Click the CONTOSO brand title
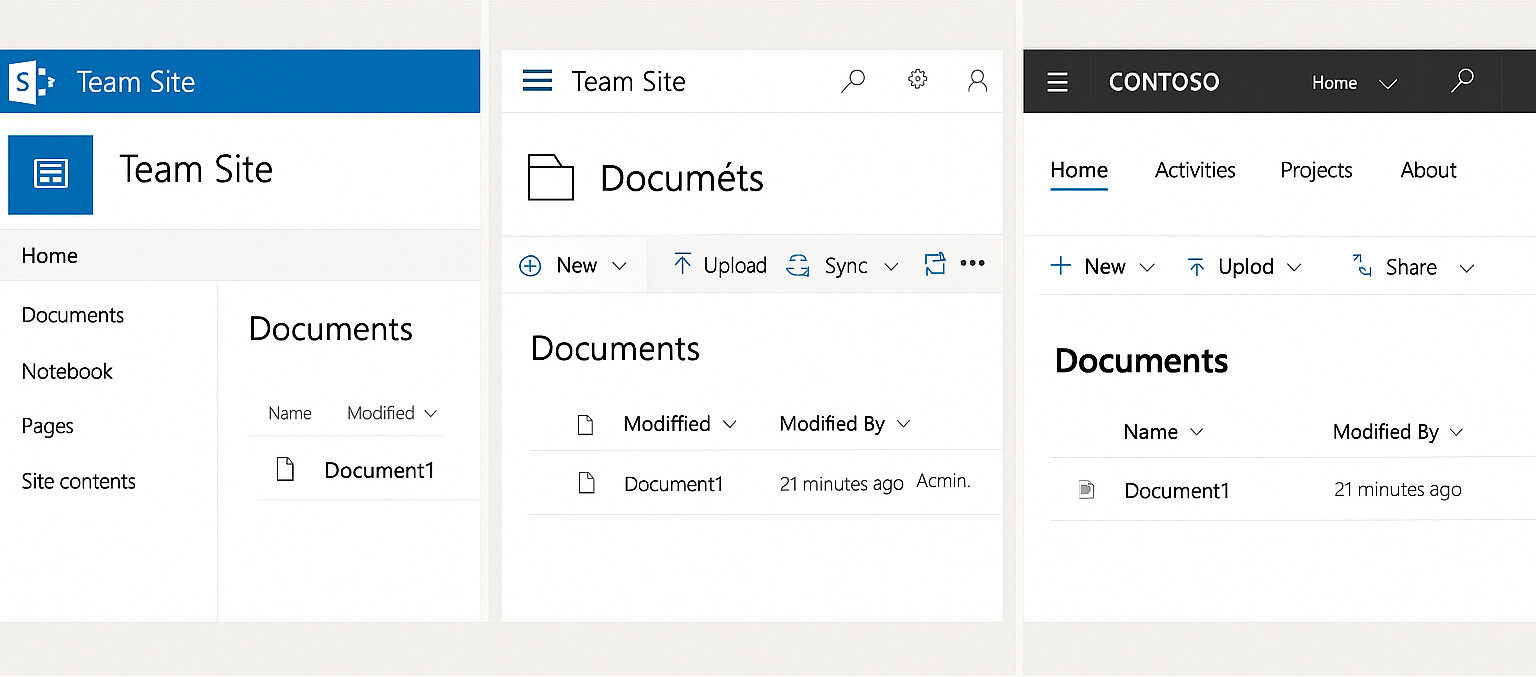The width and height of the screenshot is (1536, 677). pyautogui.click(x=1164, y=82)
